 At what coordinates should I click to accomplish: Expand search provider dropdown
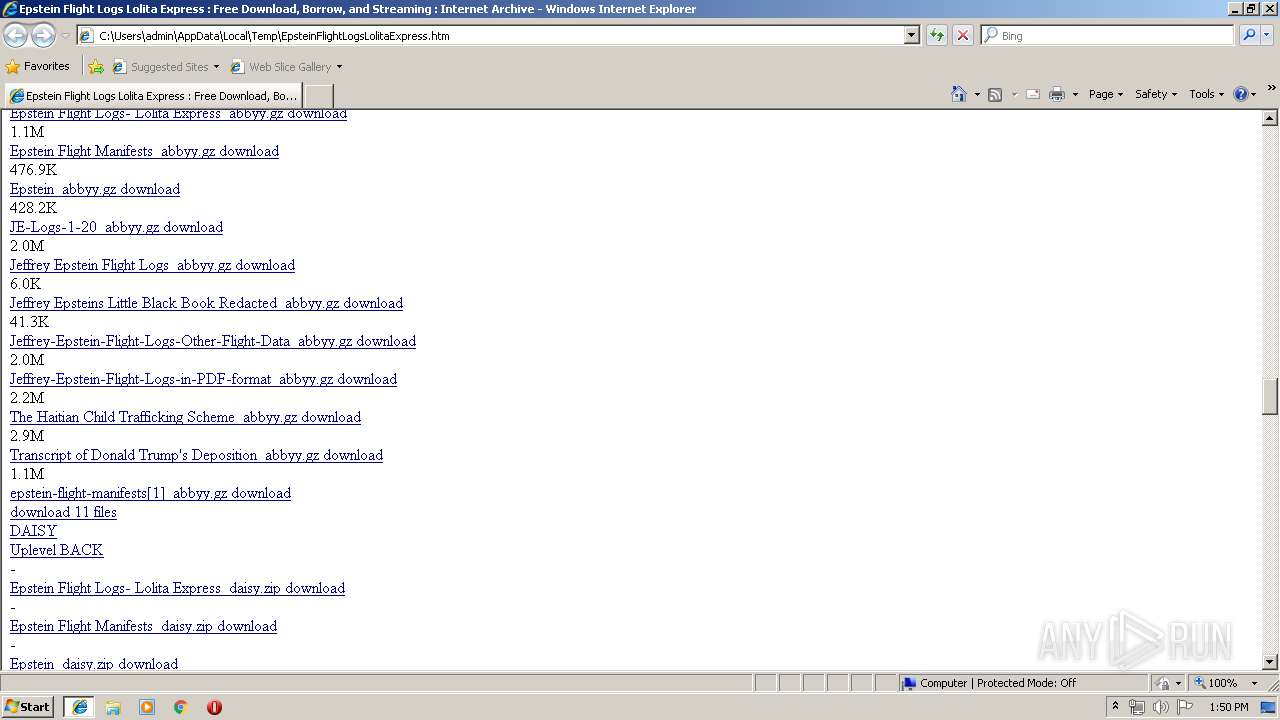click(1267, 35)
